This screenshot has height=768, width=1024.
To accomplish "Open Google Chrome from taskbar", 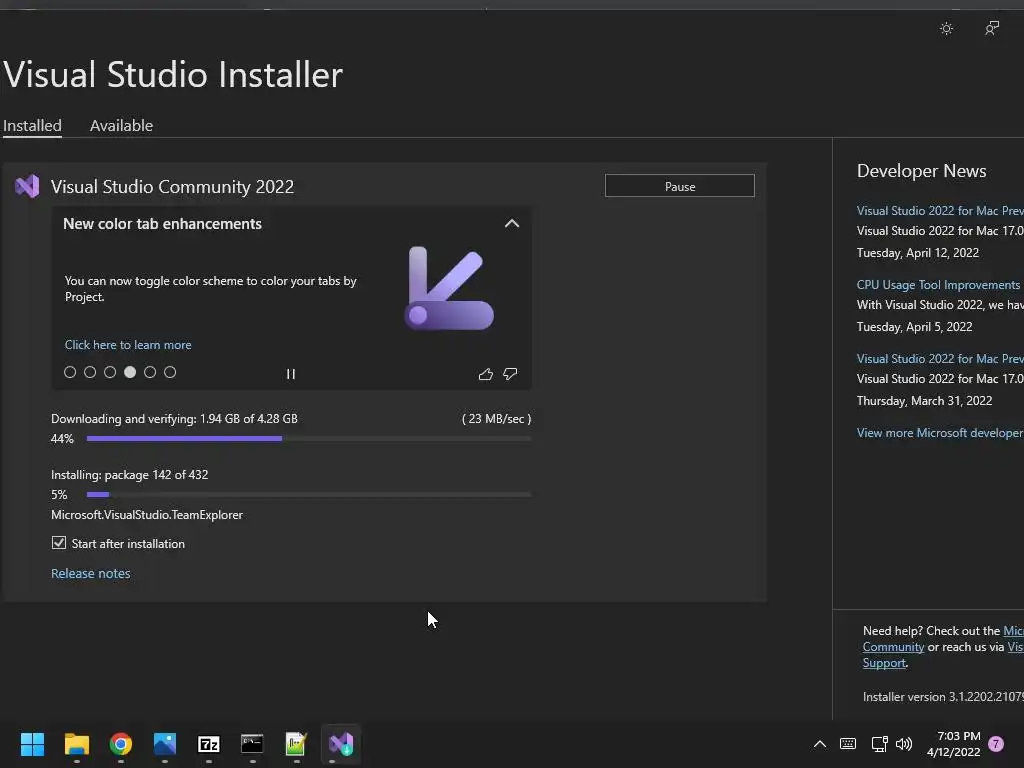I will click(121, 744).
